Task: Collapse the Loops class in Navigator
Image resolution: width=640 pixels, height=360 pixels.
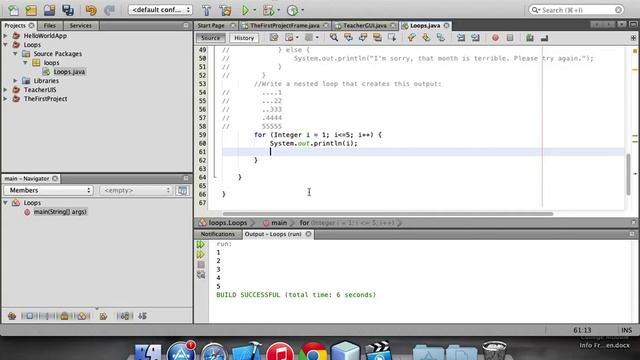Action: coord(5,203)
